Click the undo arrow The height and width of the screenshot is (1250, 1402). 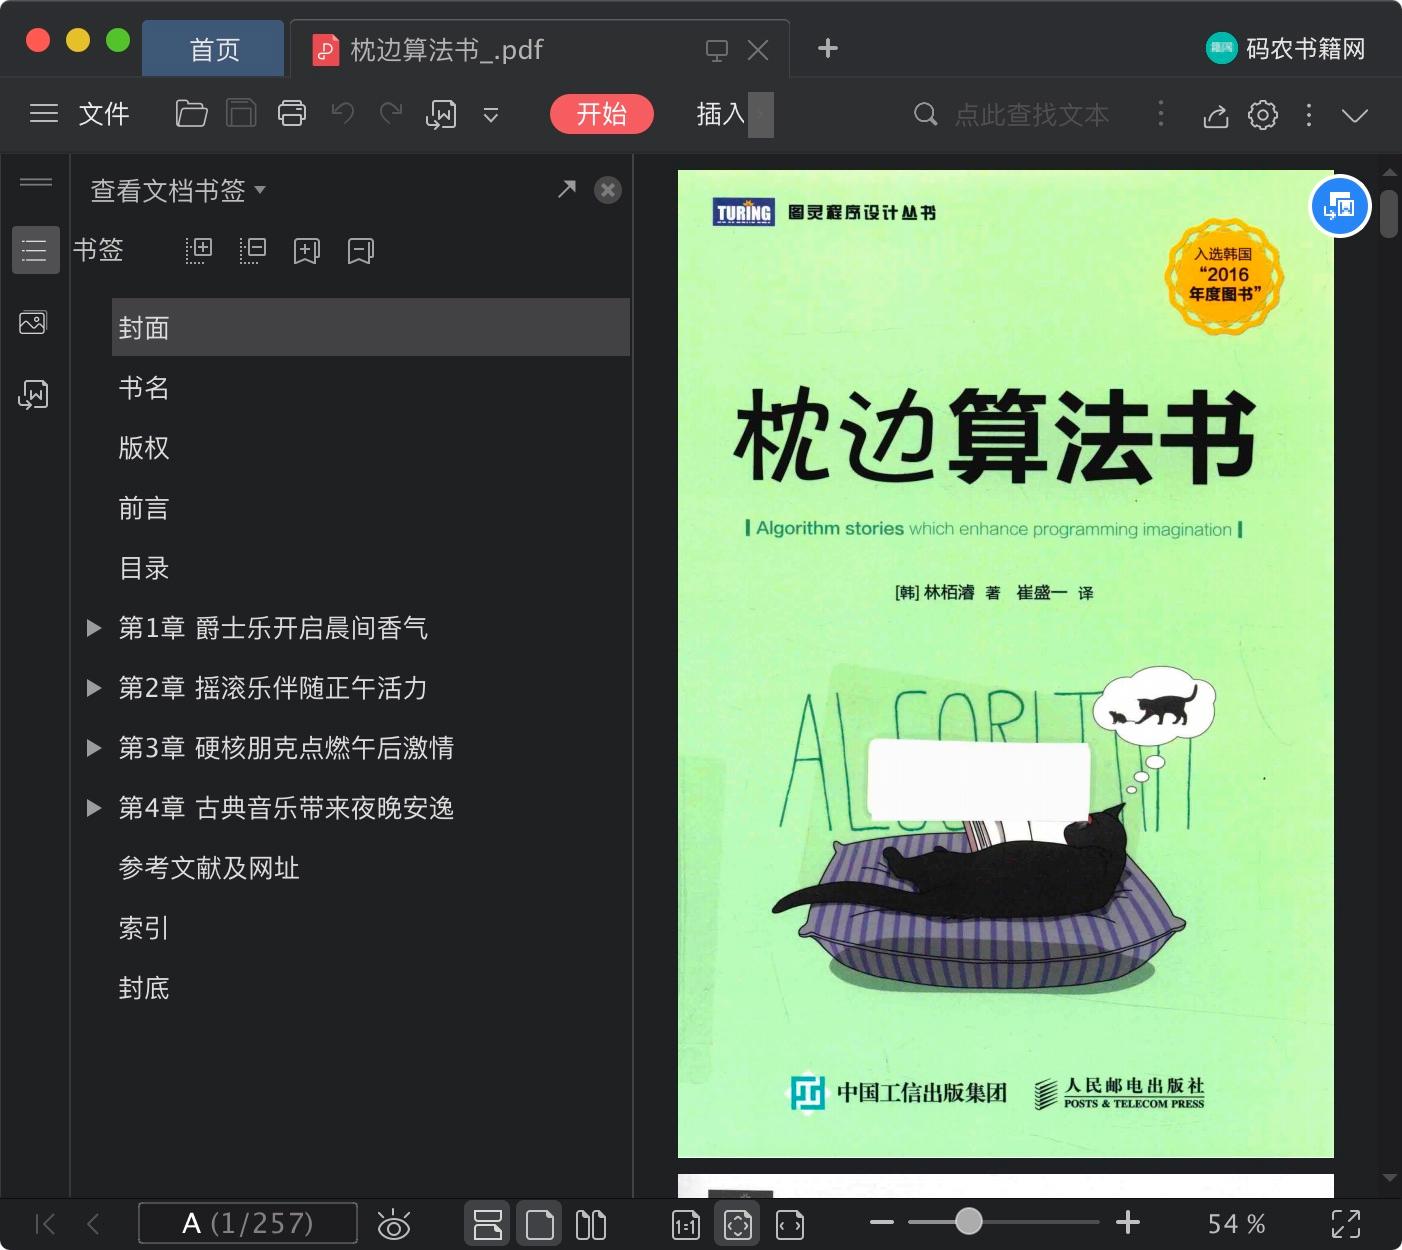coord(343,114)
